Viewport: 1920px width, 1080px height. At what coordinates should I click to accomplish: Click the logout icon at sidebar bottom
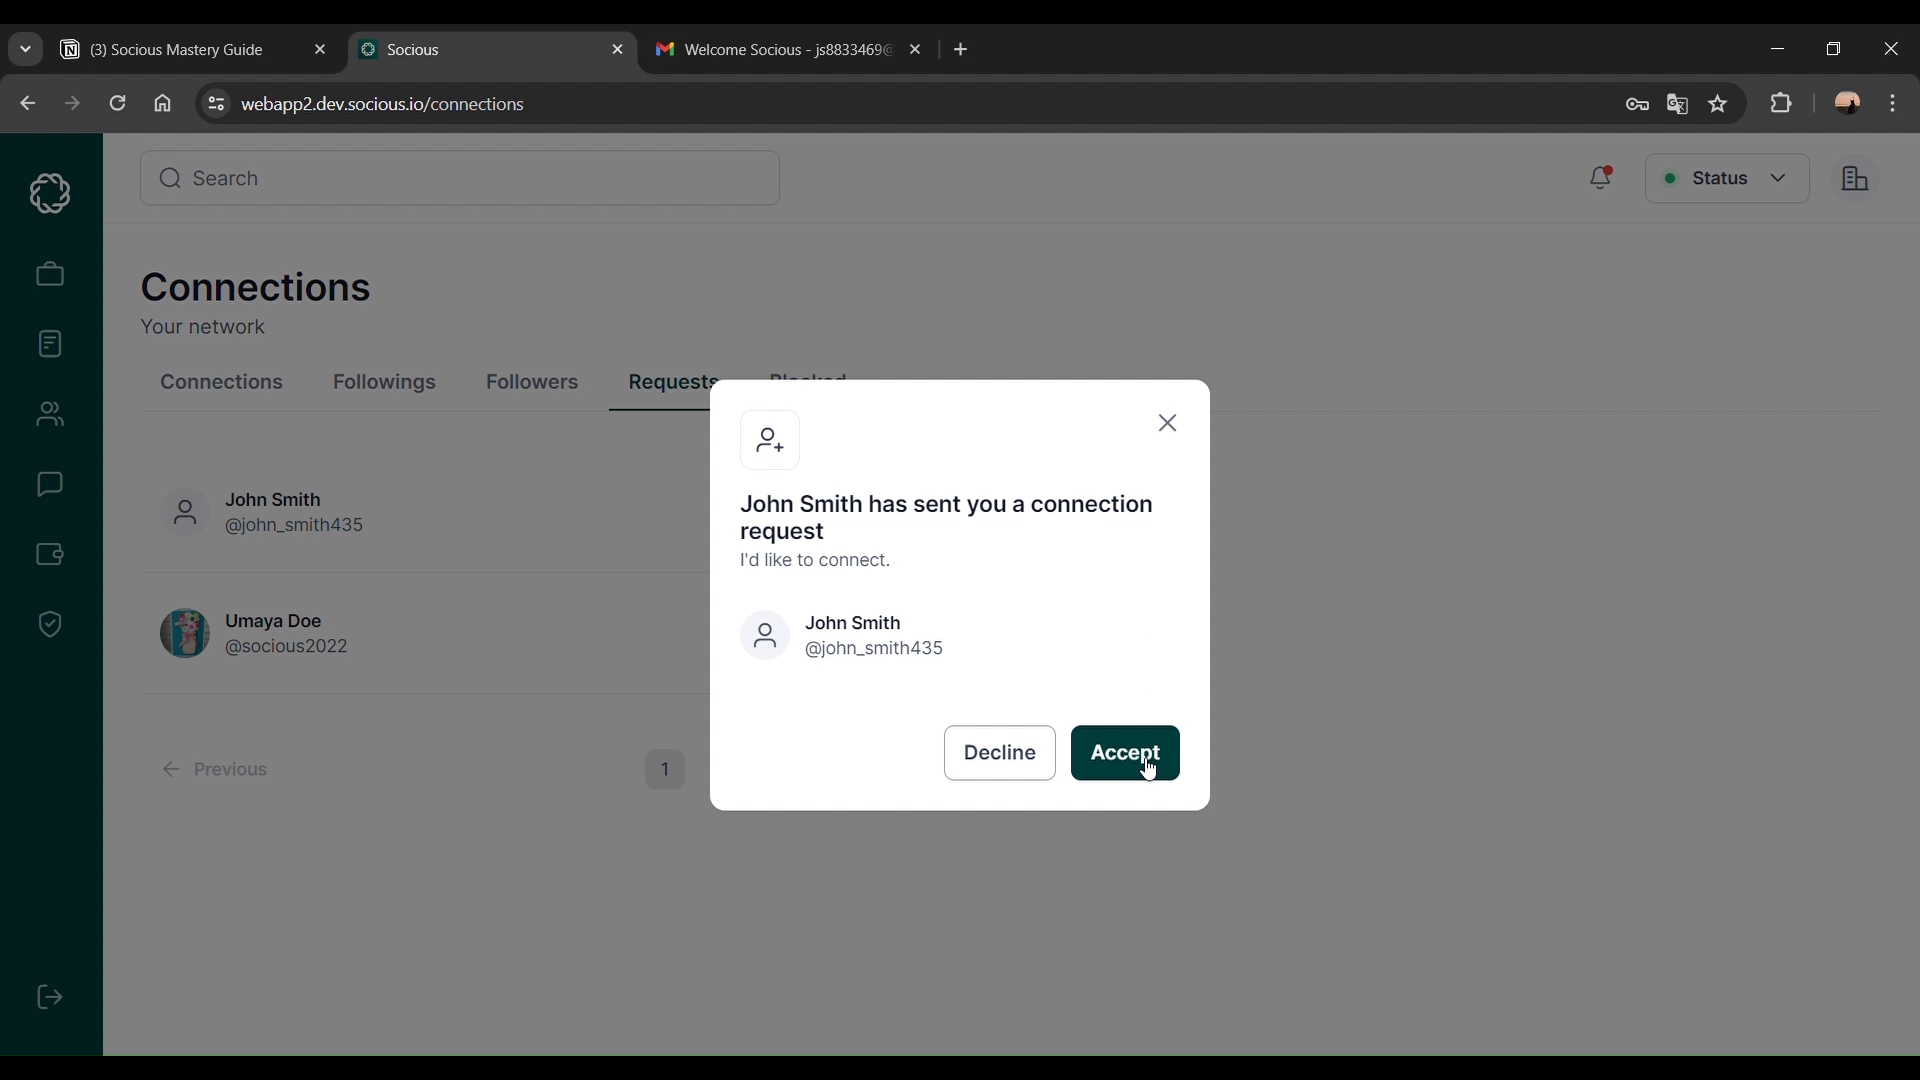pos(50,997)
